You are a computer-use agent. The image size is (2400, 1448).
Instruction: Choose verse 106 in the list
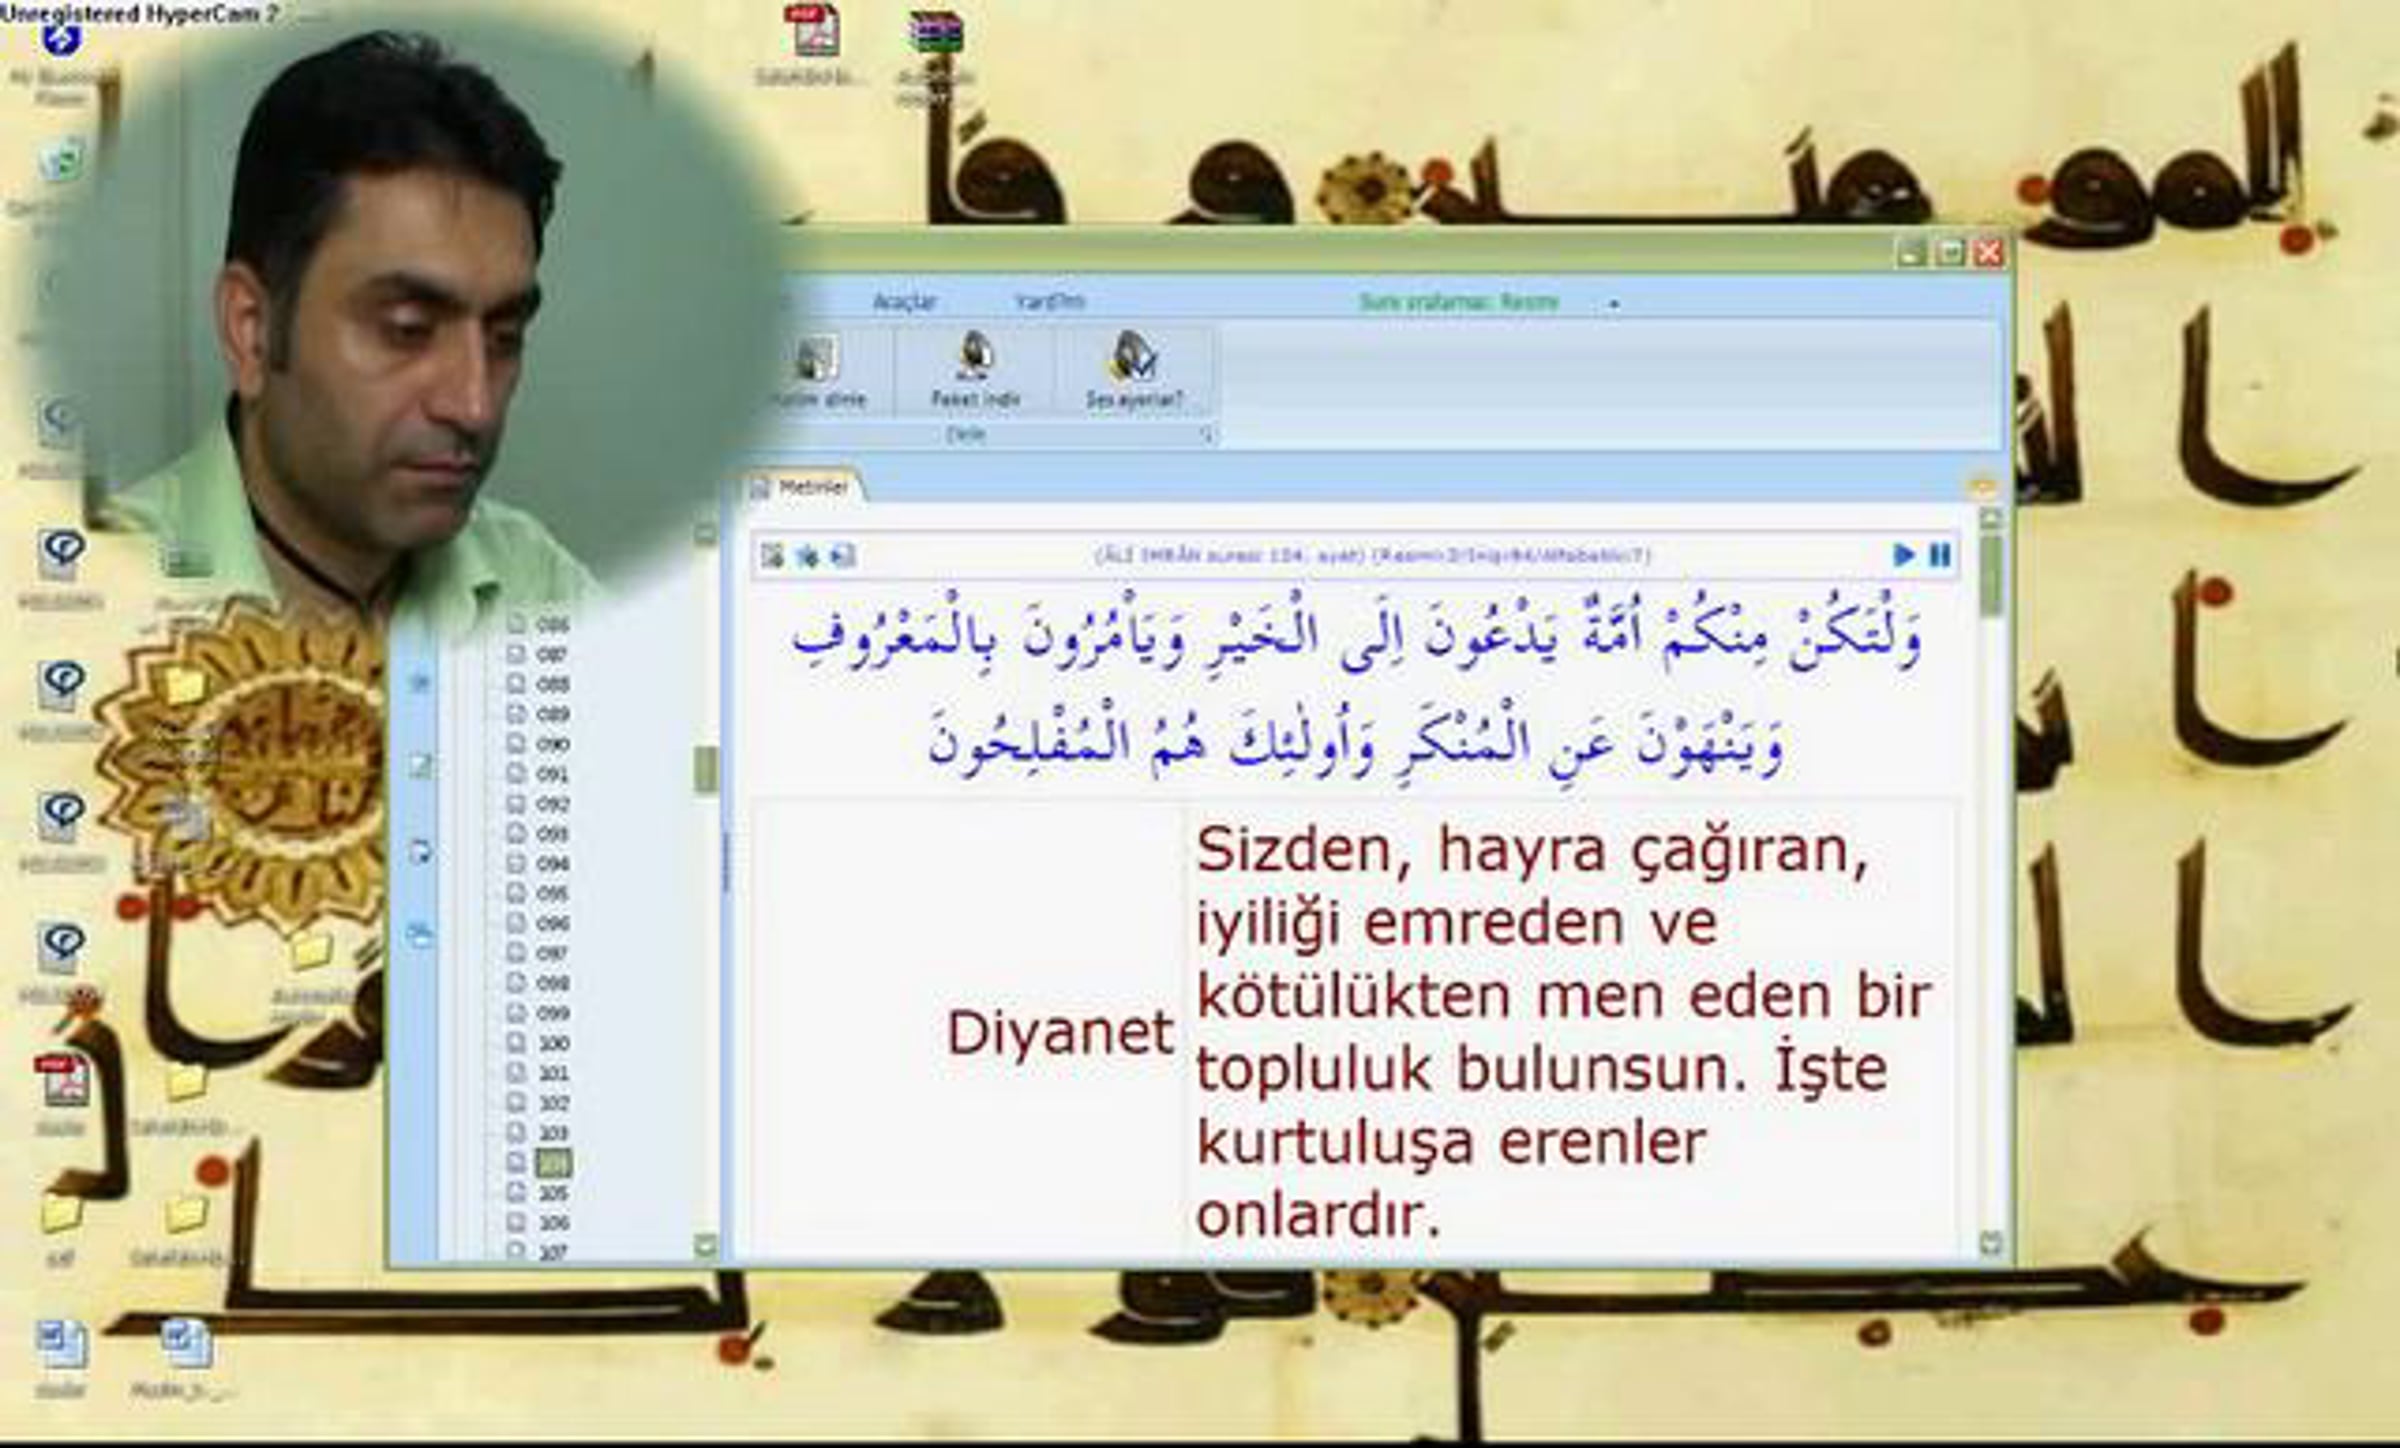(x=551, y=1224)
